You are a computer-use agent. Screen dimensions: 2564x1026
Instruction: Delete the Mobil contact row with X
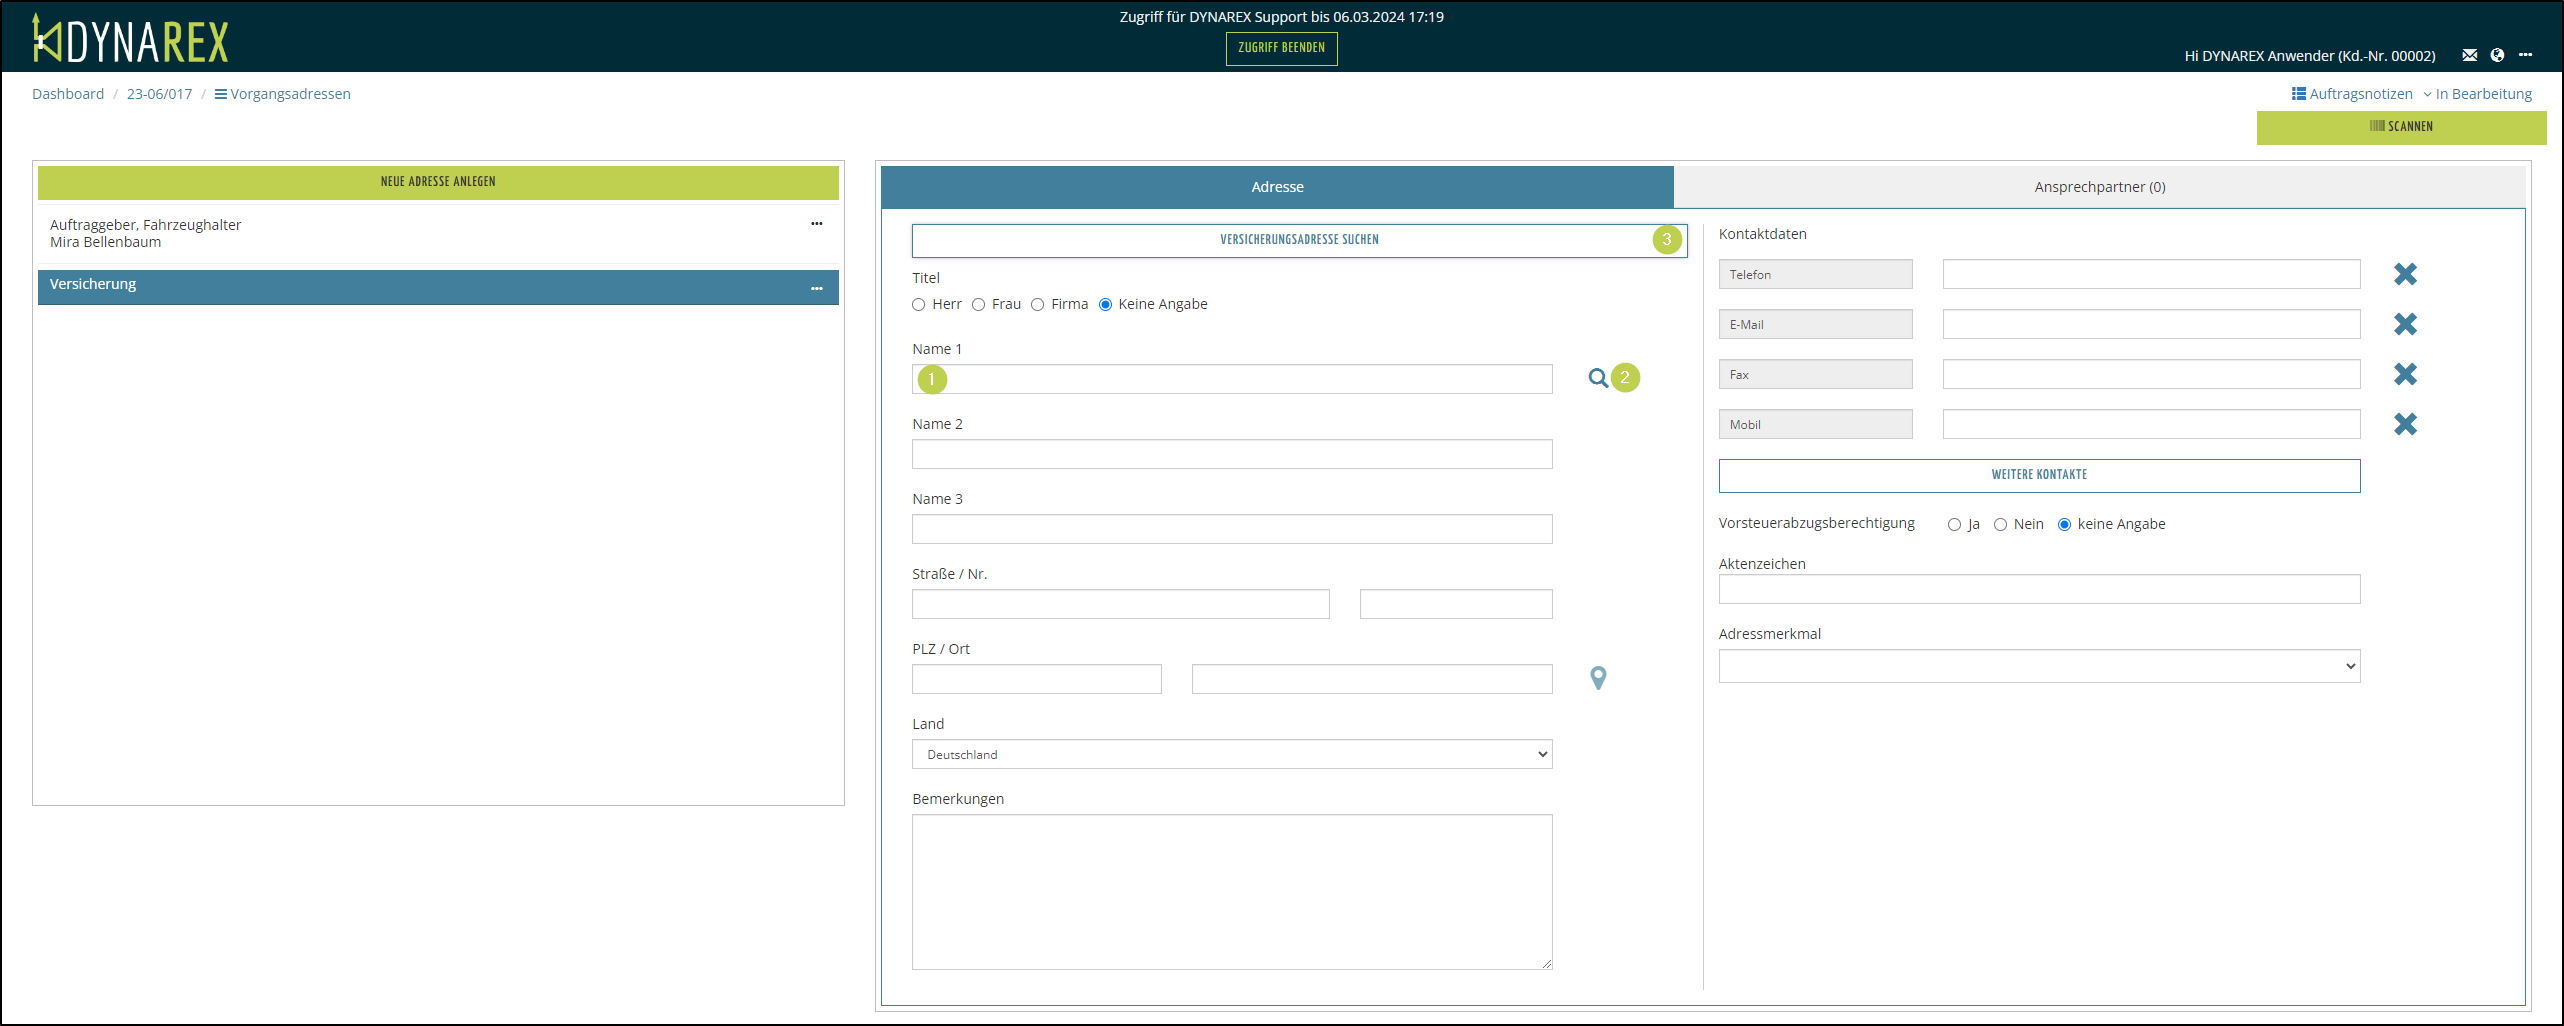(2405, 424)
